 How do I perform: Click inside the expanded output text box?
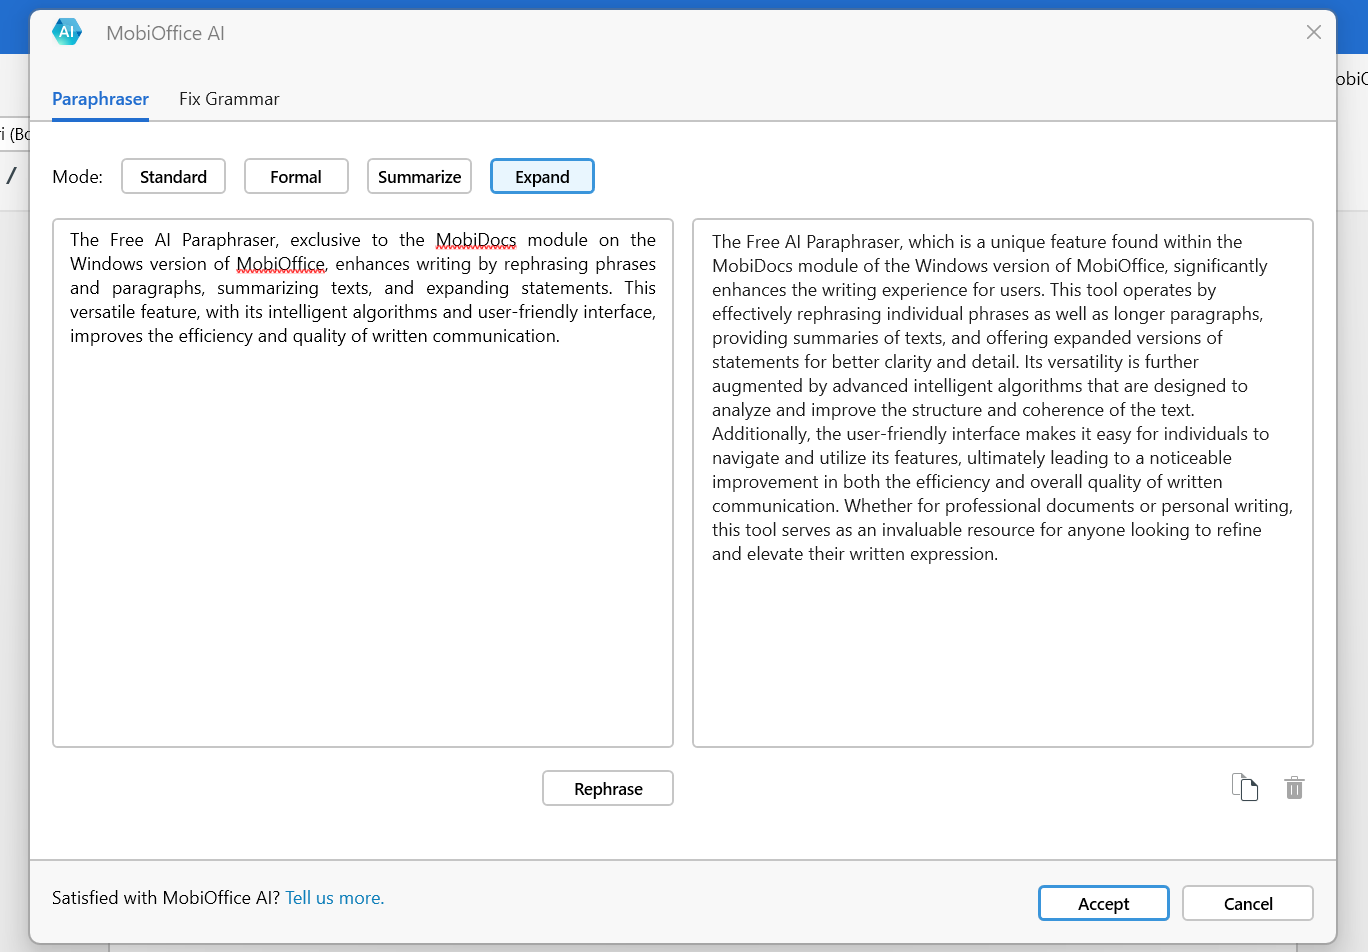tap(1003, 483)
